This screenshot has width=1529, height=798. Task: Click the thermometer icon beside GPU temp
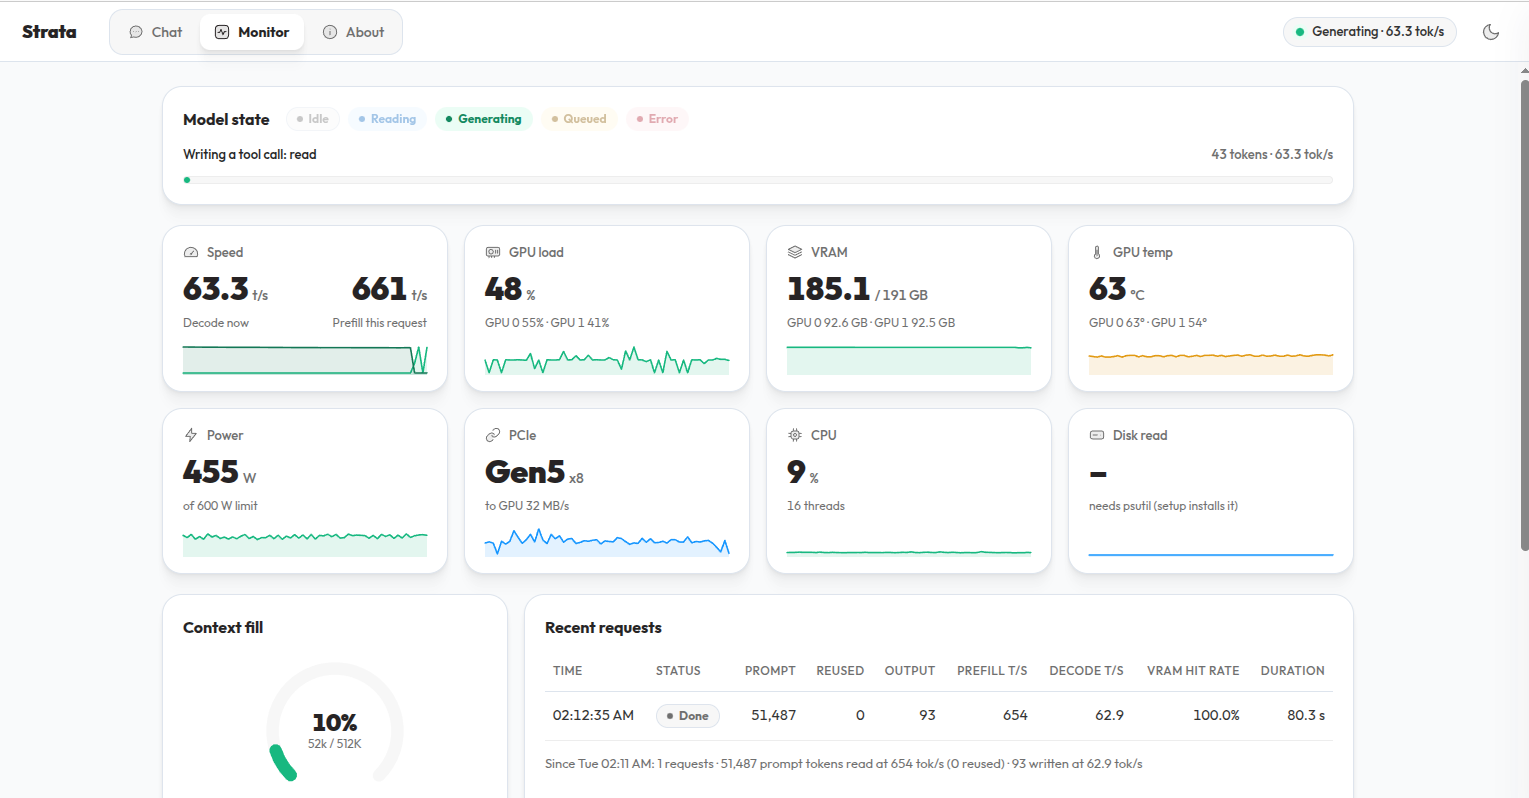1097,253
